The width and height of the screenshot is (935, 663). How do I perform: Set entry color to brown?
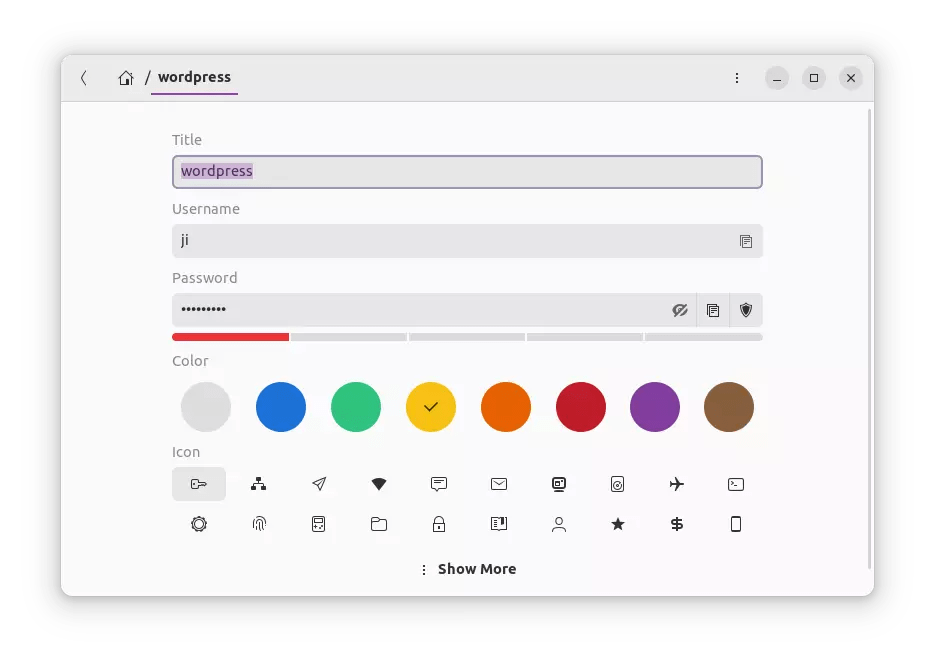pos(729,407)
